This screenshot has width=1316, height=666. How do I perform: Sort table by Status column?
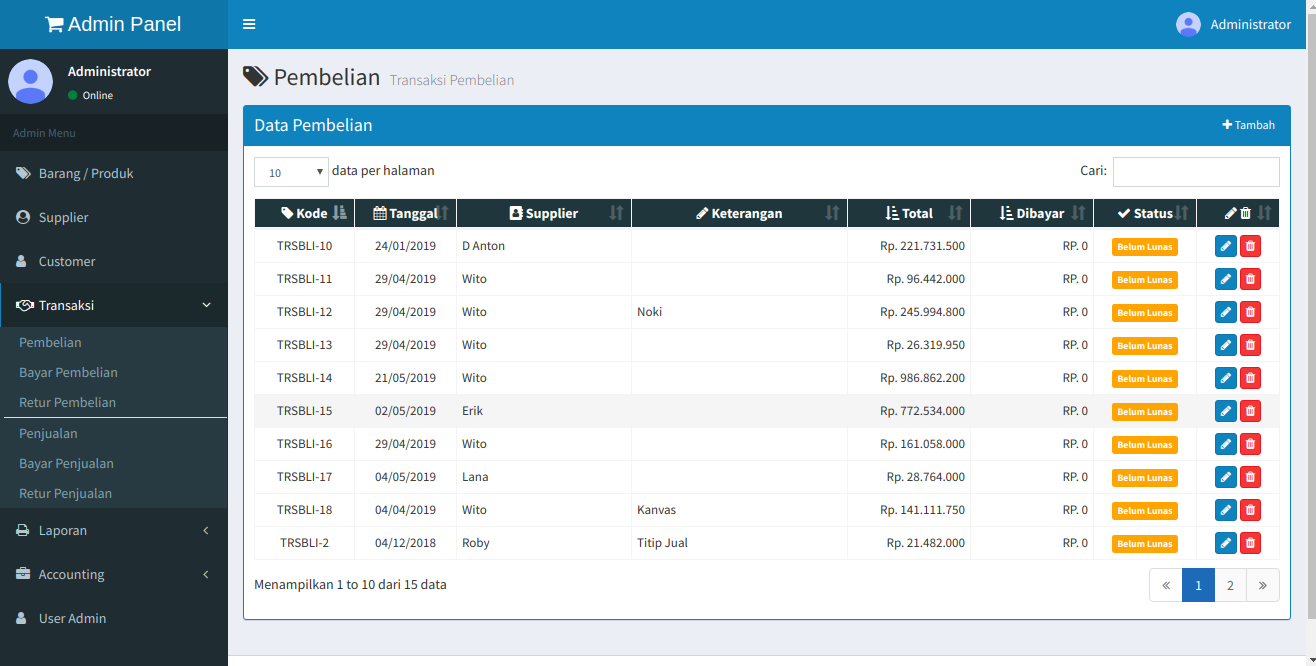(x=1145, y=213)
